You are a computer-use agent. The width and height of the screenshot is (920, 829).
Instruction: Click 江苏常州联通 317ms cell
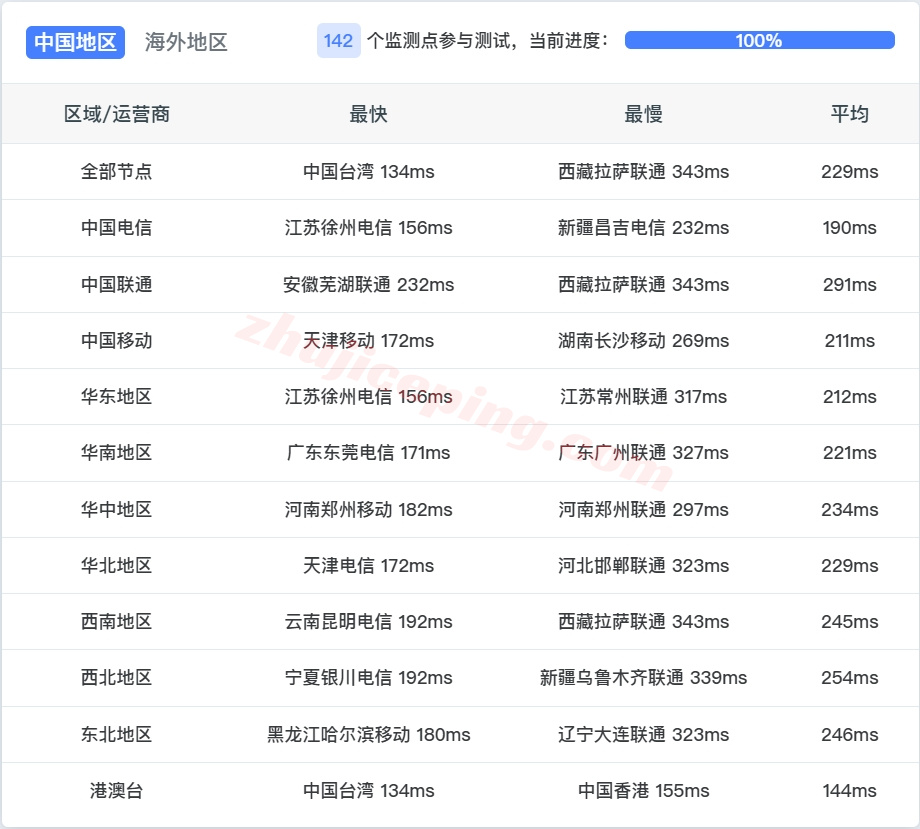[644, 397]
